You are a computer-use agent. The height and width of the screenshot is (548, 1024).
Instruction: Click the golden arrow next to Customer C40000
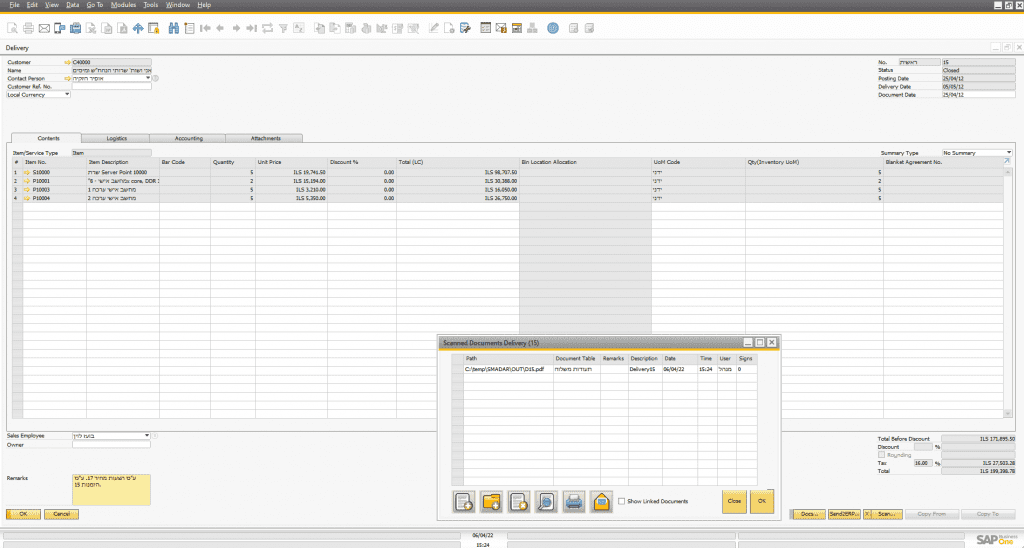tap(67, 62)
